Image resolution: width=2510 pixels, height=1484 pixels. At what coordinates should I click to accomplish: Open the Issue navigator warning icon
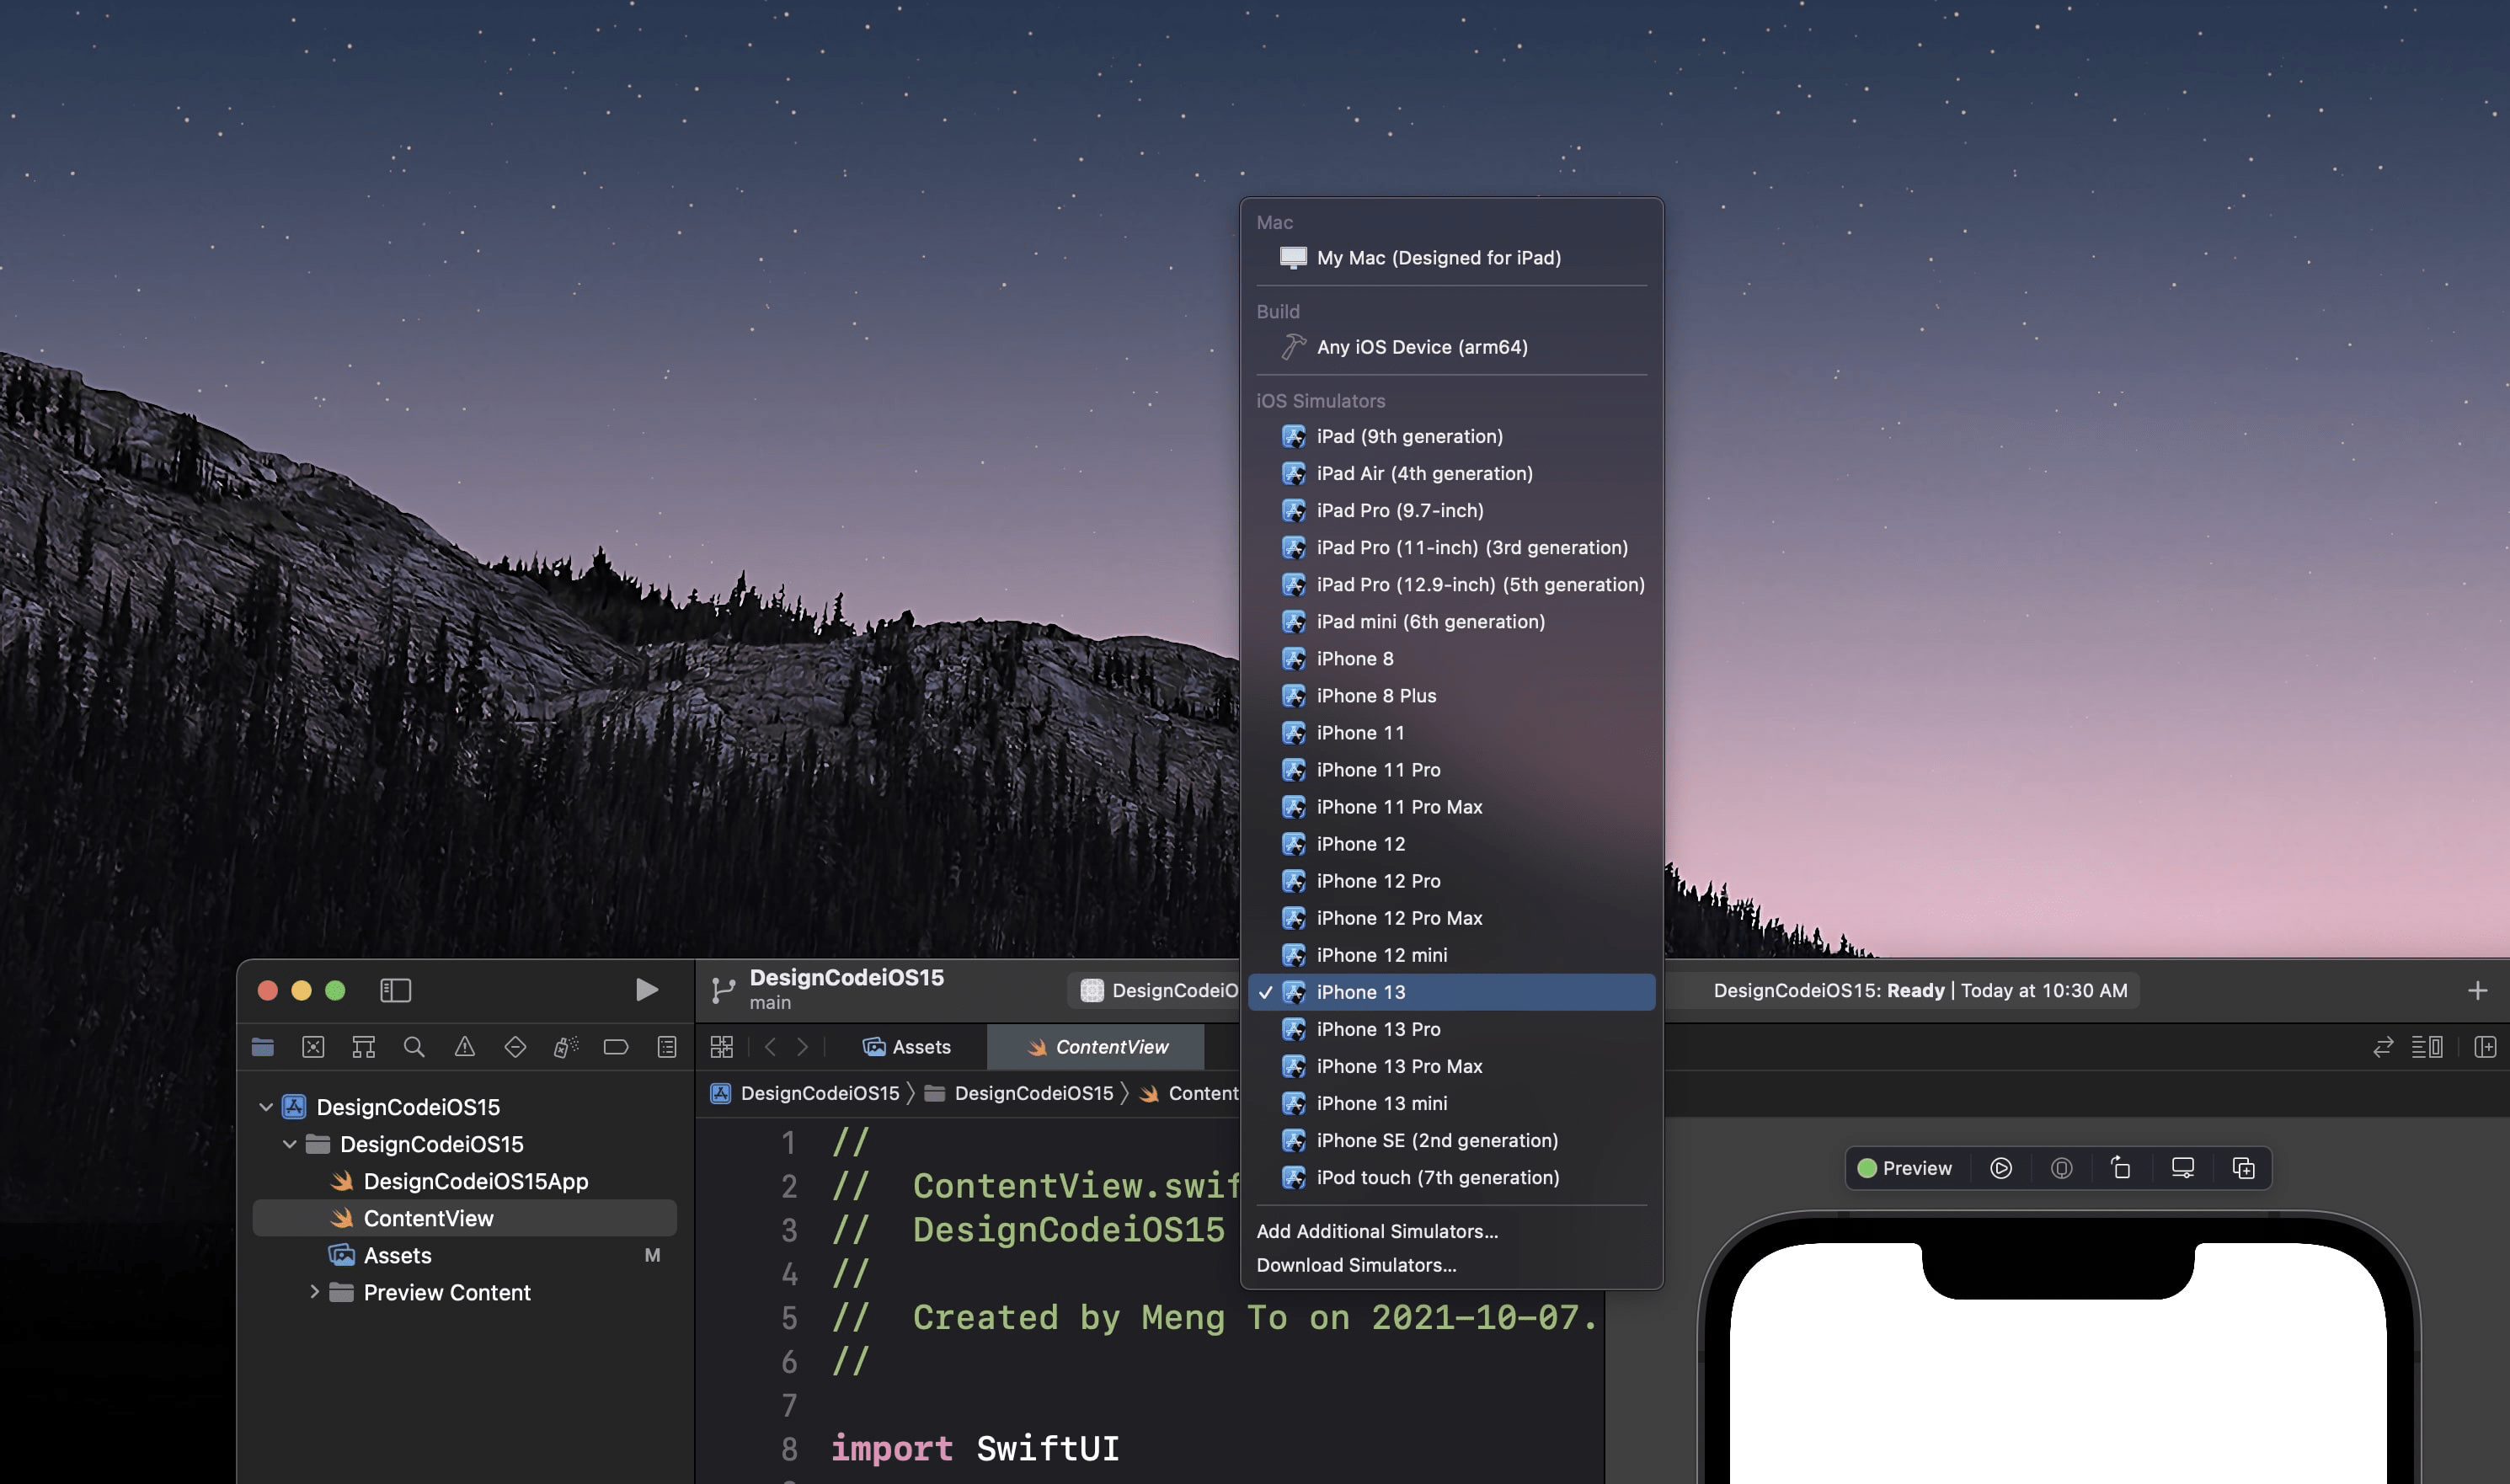[464, 1047]
